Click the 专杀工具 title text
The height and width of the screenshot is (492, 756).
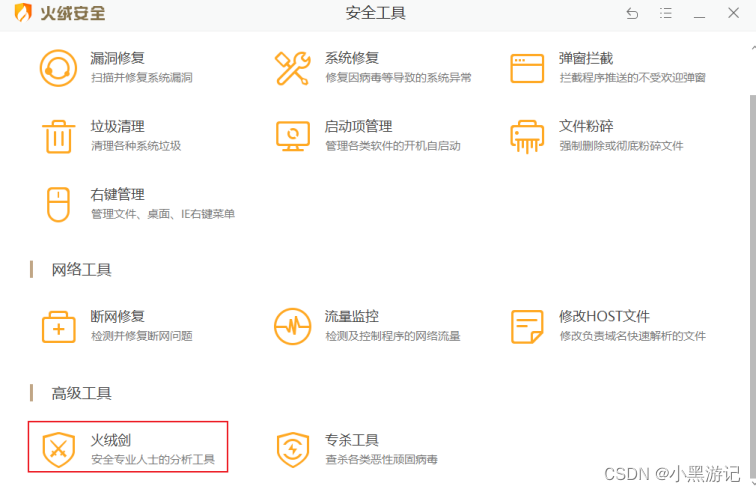(x=351, y=440)
